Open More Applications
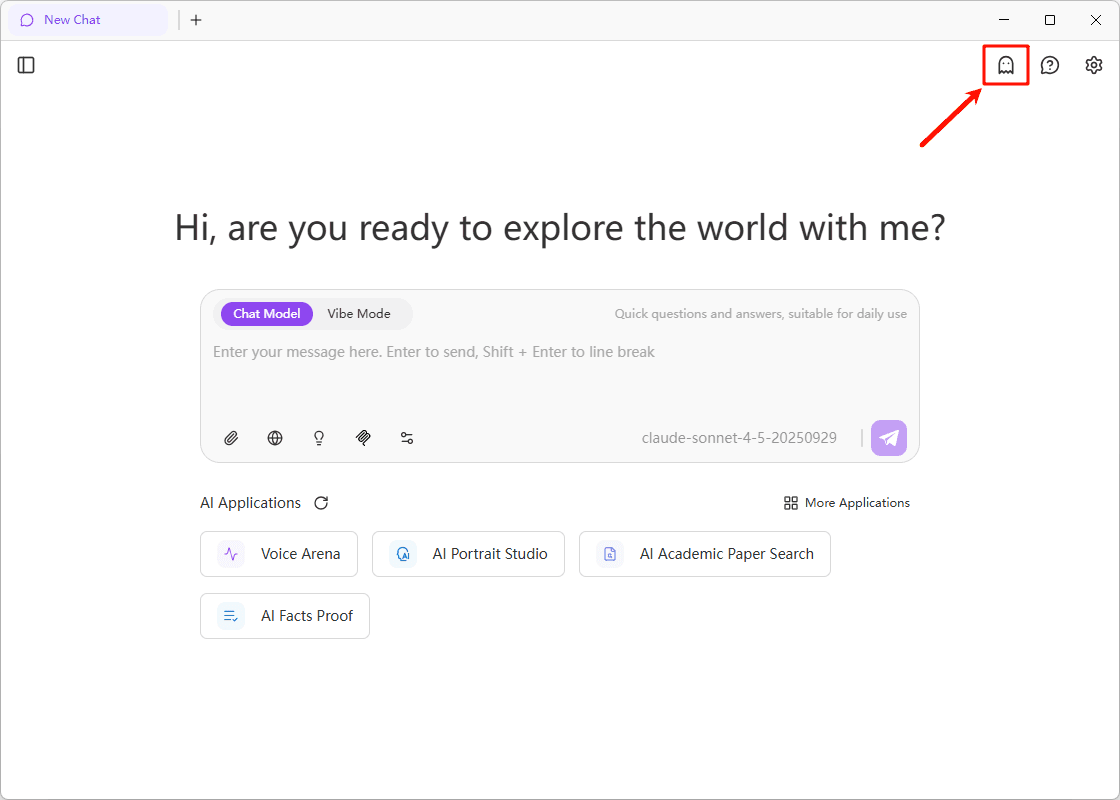This screenshot has height=800, width=1120. (x=847, y=503)
